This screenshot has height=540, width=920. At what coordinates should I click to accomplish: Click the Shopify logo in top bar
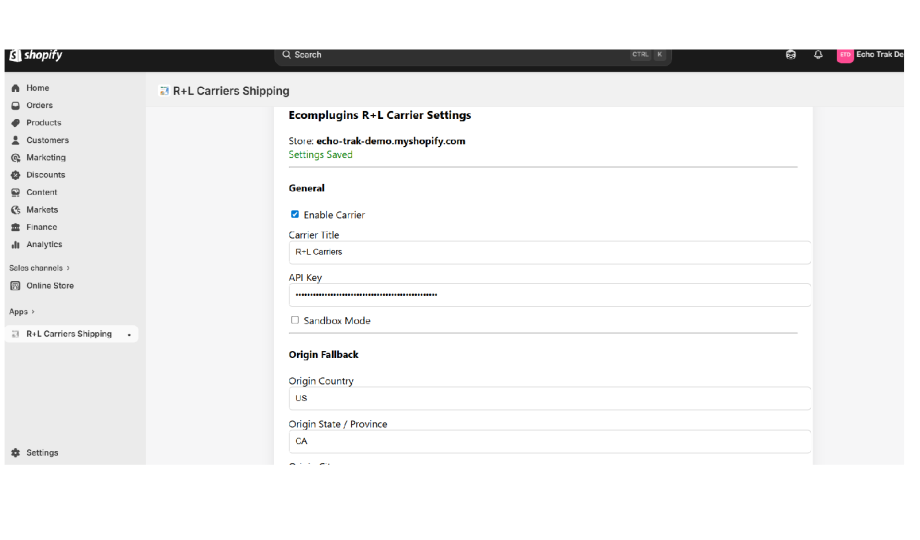point(35,56)
